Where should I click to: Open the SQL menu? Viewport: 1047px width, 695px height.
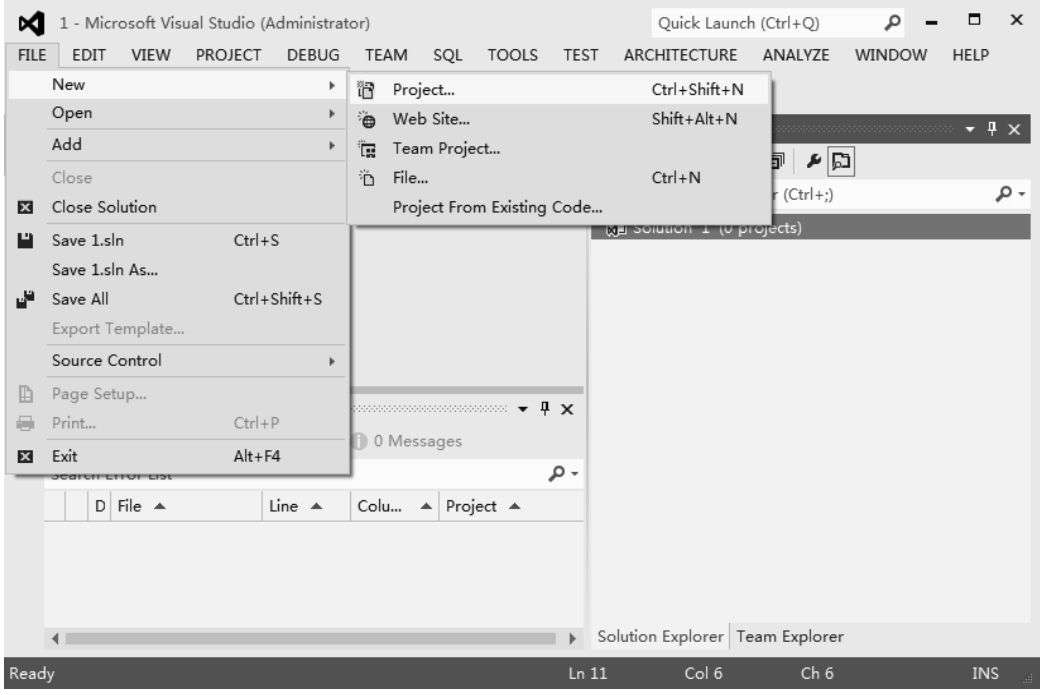(x=447, y=55)
